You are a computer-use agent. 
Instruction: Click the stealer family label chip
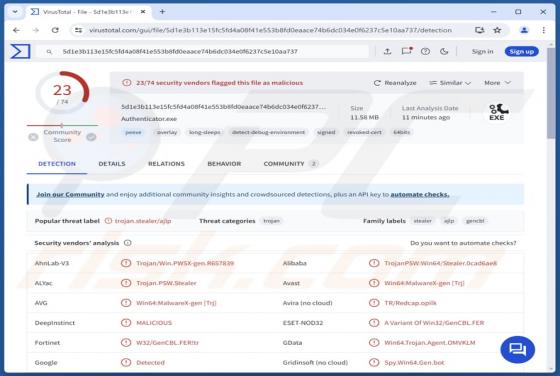pos(422,221)
